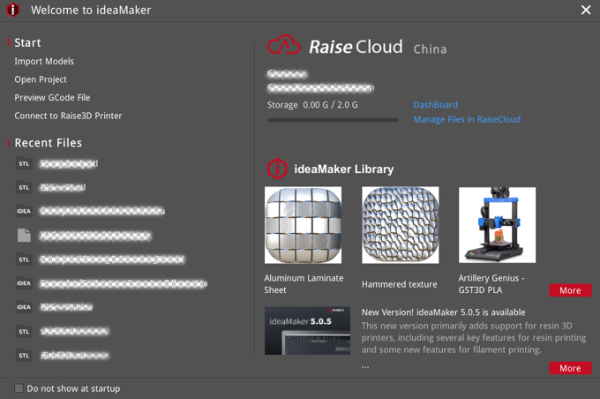Click the storage usage progress bar
Image resolution: width=600 pixels, height=399 pixels.
point(333,120)
